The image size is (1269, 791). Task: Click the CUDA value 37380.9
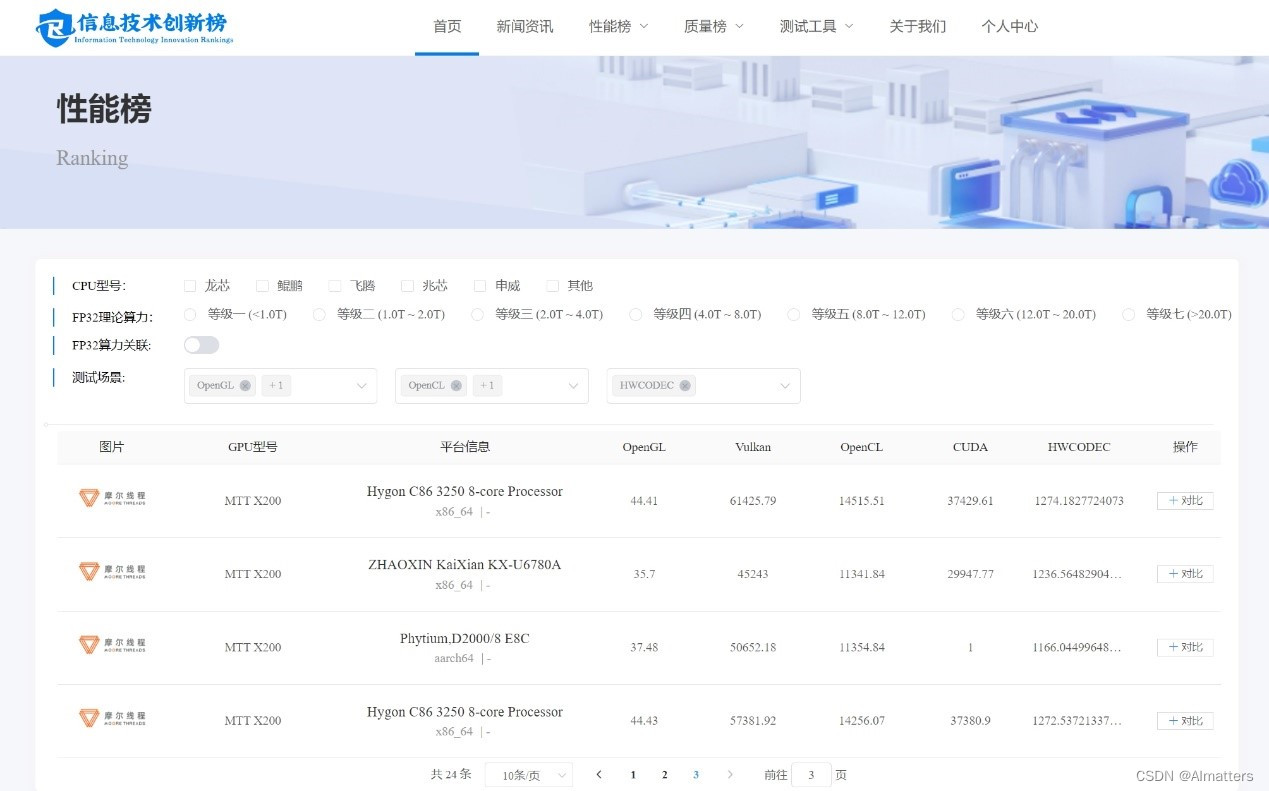[970, 721]
